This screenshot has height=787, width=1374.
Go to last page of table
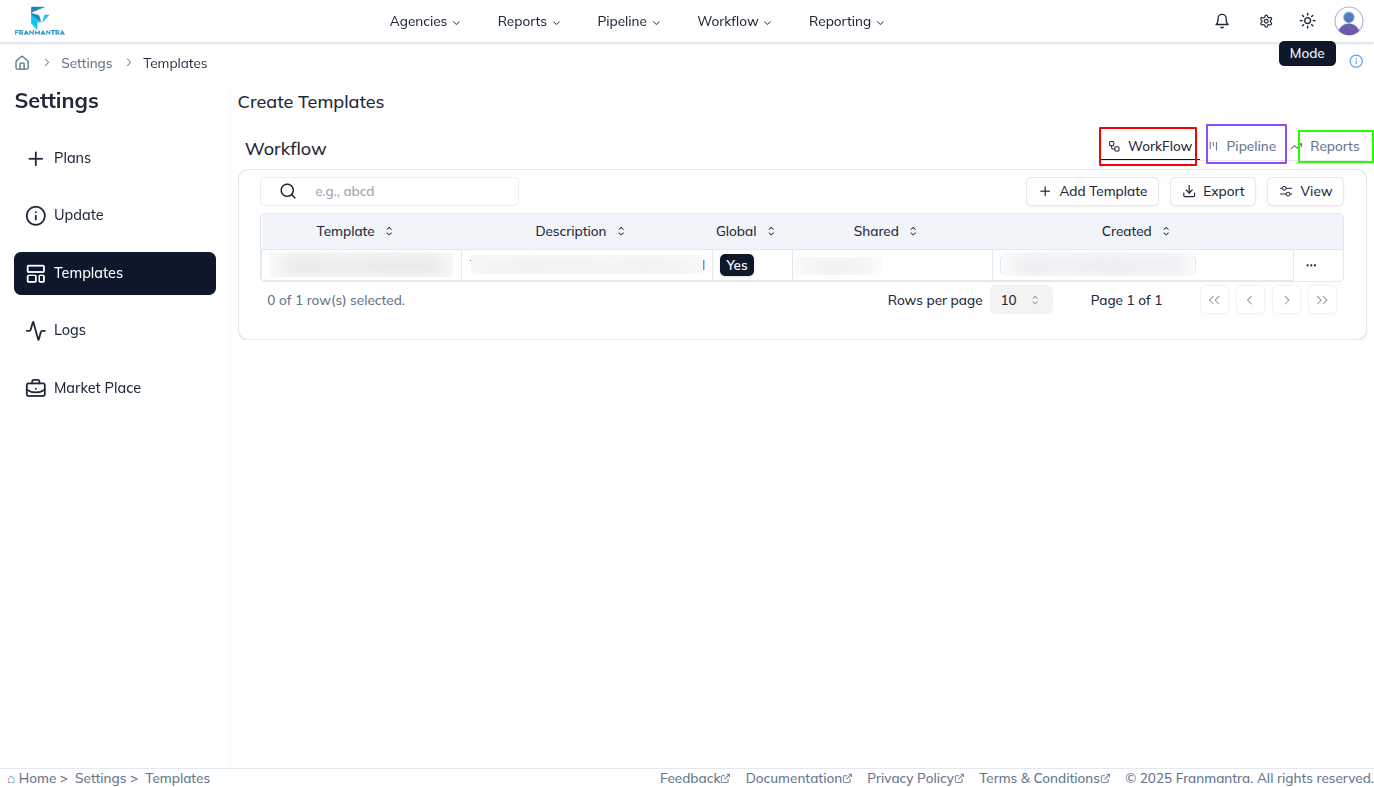[1322, 300]
